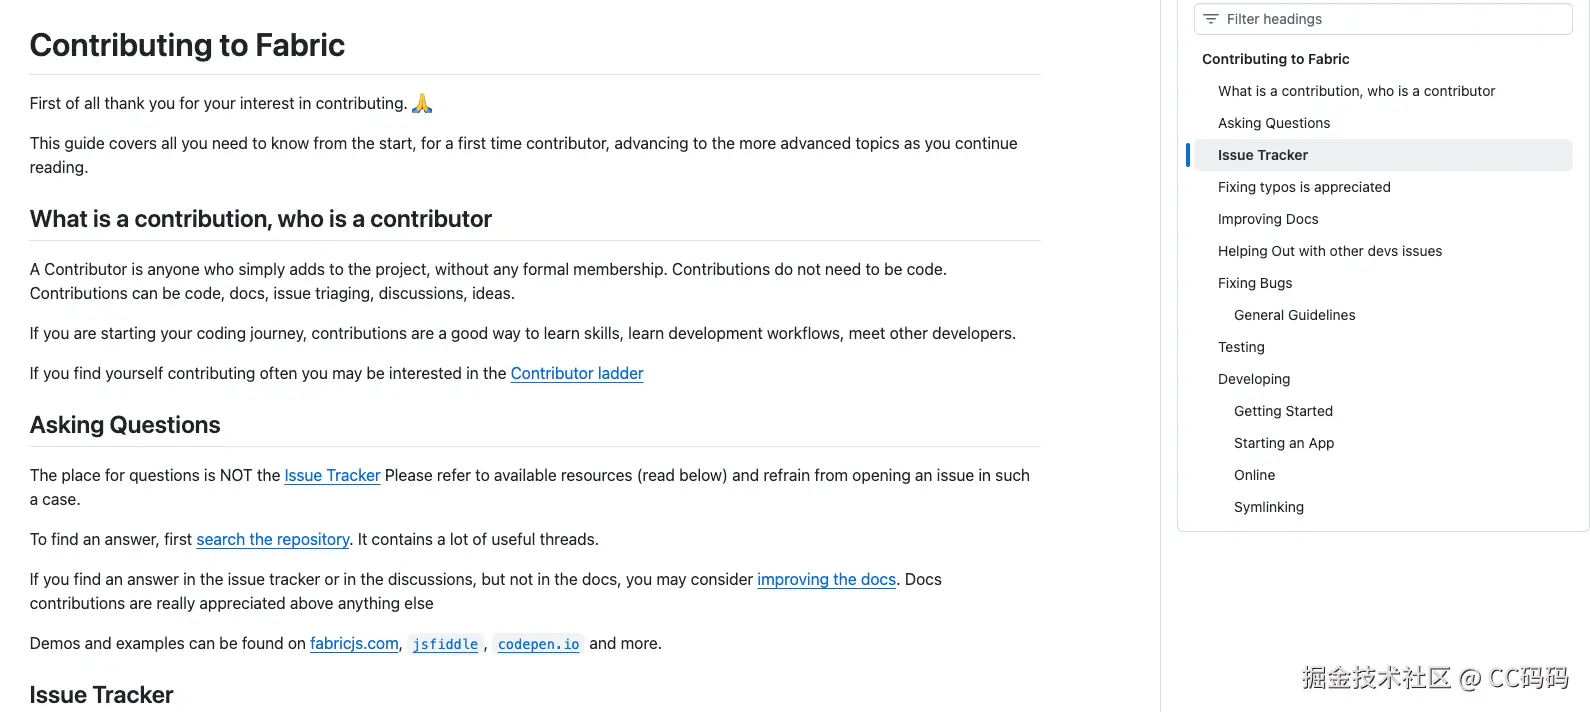
Task: Select Symlinking in the outline
Action: (x=1269, y=507)
